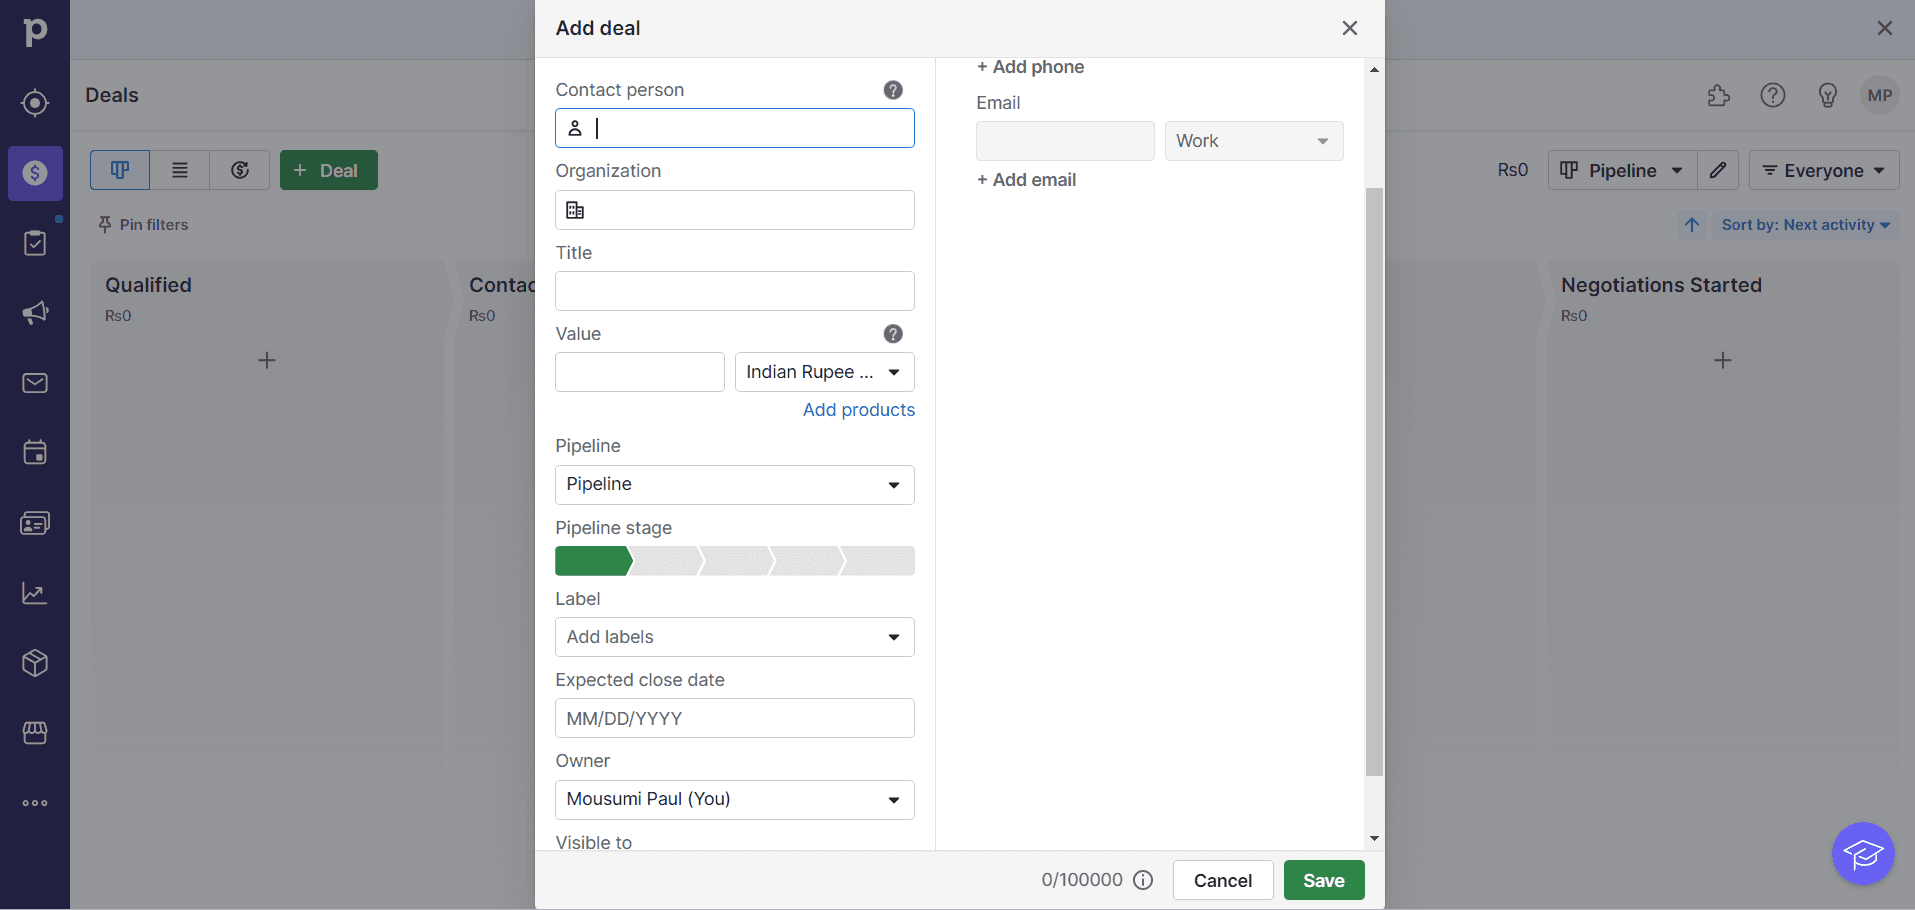The height and width of the screenshot is (910, 1915).
Task: Click Add products in the deal form
Action: (x=858, y=409)
